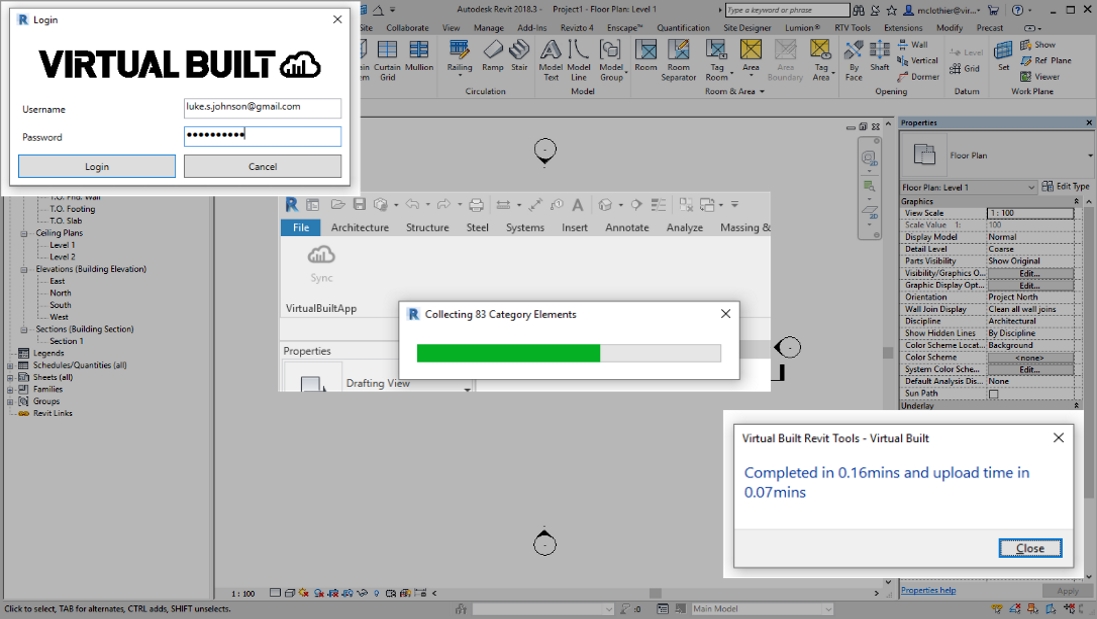Click the Password input field
This screenshot has height=619, width=1097.
262,136
